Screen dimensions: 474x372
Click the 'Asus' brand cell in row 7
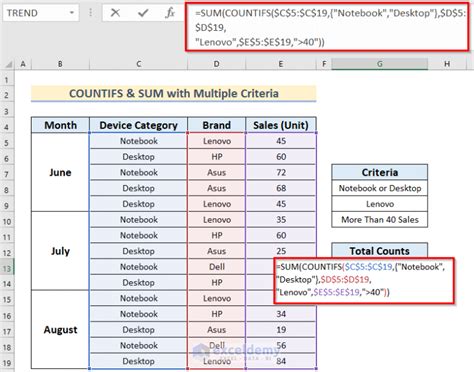[x=217, y=172]
